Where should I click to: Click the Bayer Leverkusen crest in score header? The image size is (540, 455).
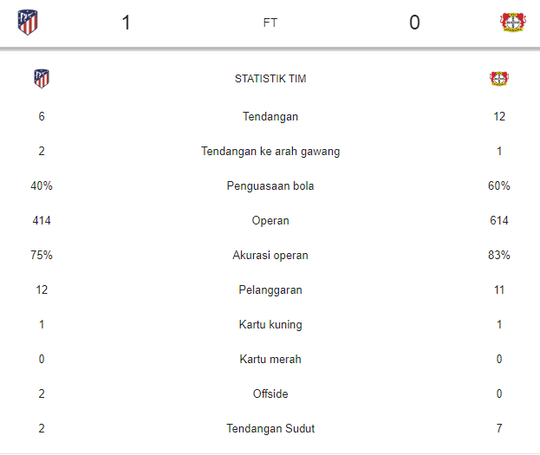click(513, 22)
